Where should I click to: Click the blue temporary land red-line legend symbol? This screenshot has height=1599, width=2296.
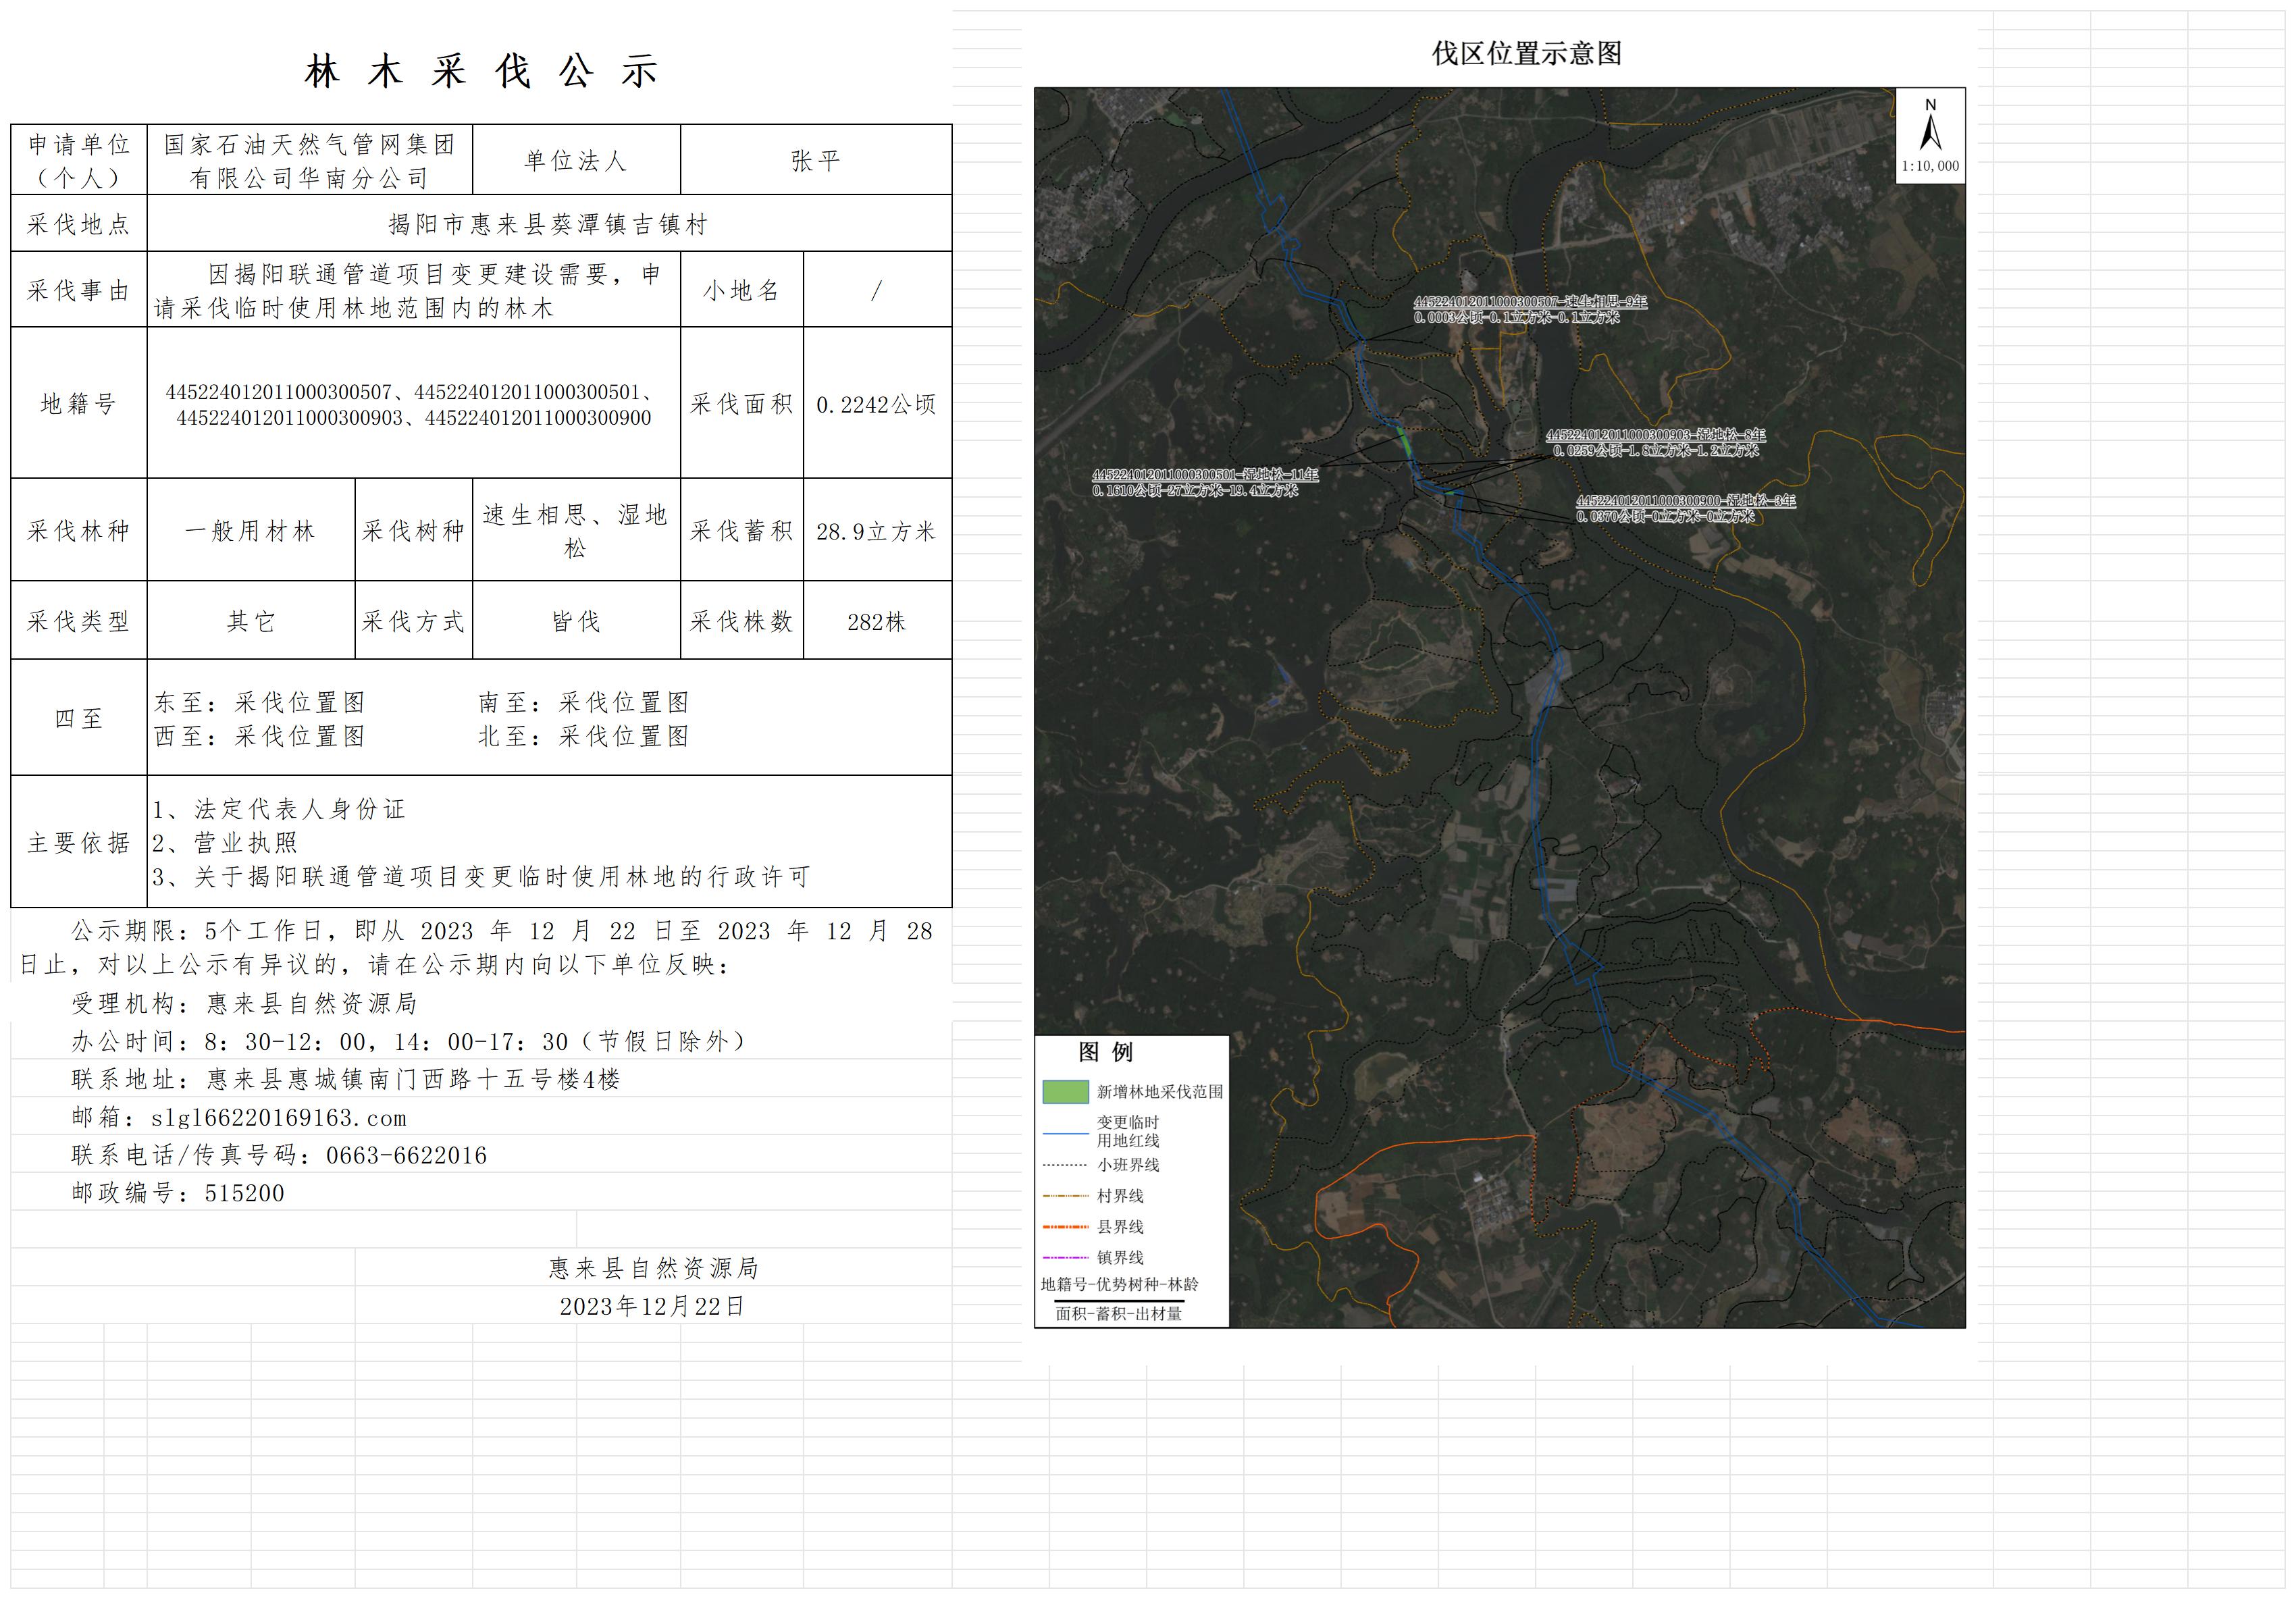point(1065,1133)
